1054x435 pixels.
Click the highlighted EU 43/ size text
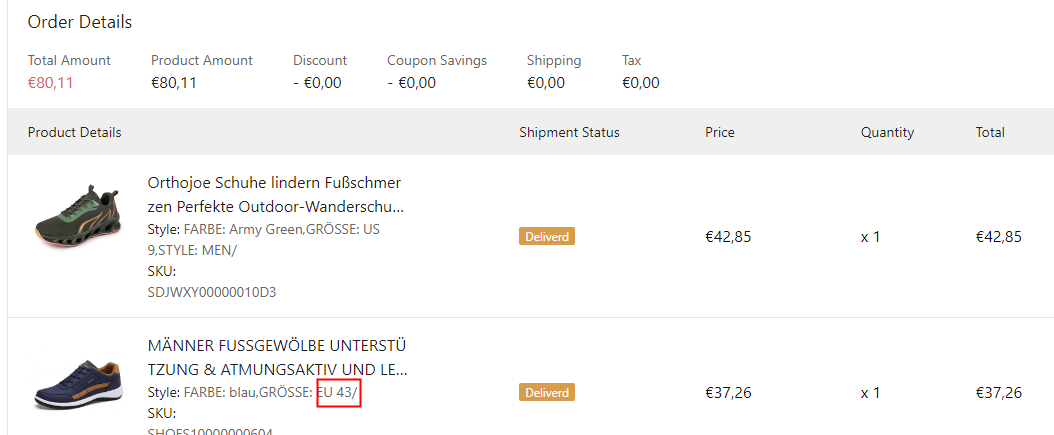[x=338, y=393]
